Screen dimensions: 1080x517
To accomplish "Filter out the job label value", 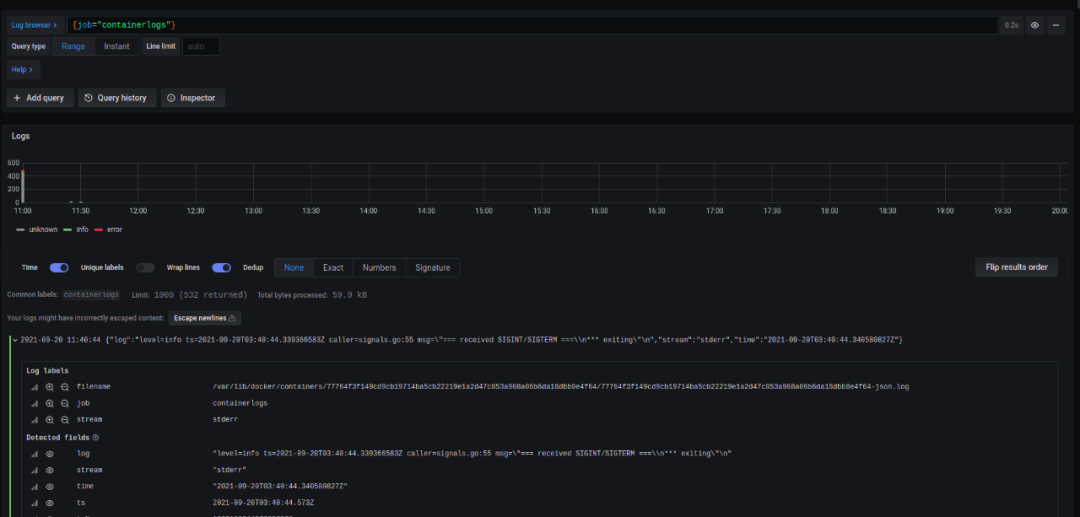I will (x=64, y=403).
